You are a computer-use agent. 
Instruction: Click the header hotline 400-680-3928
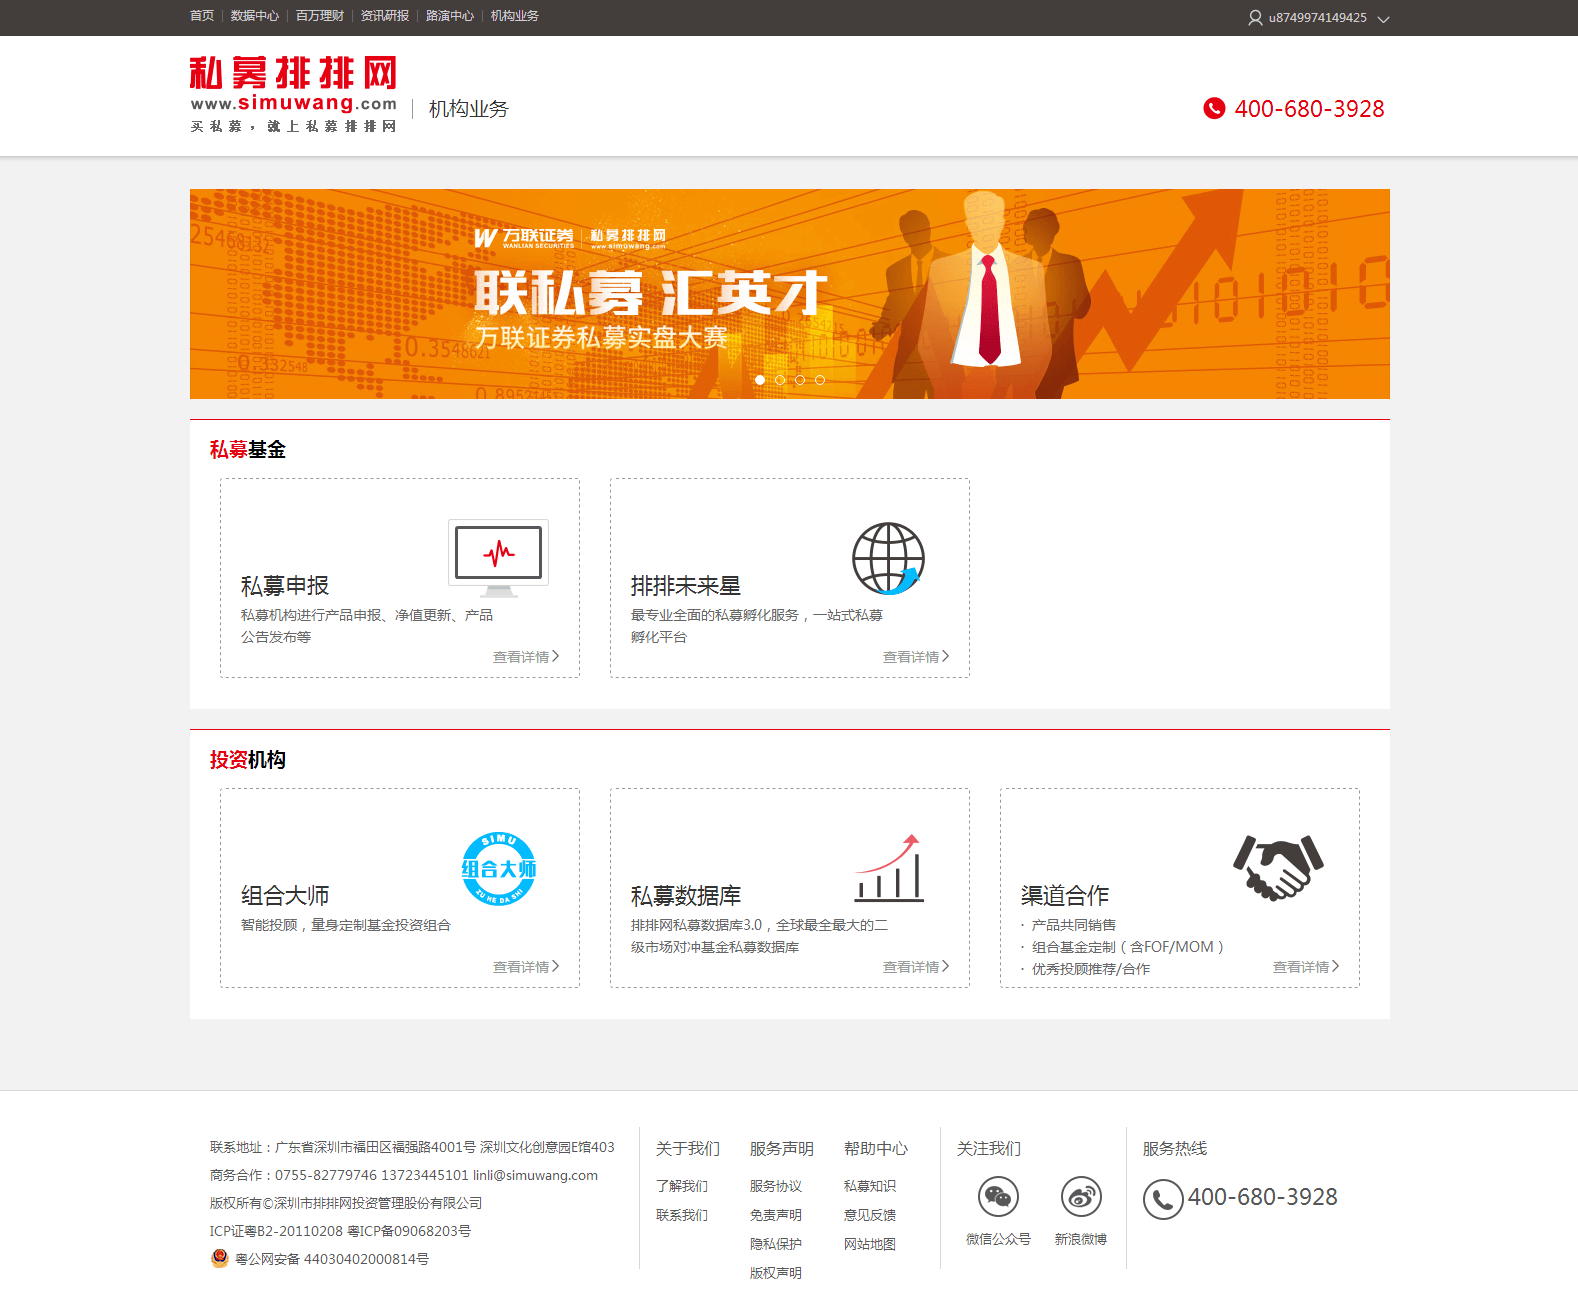click(1309, 109)
